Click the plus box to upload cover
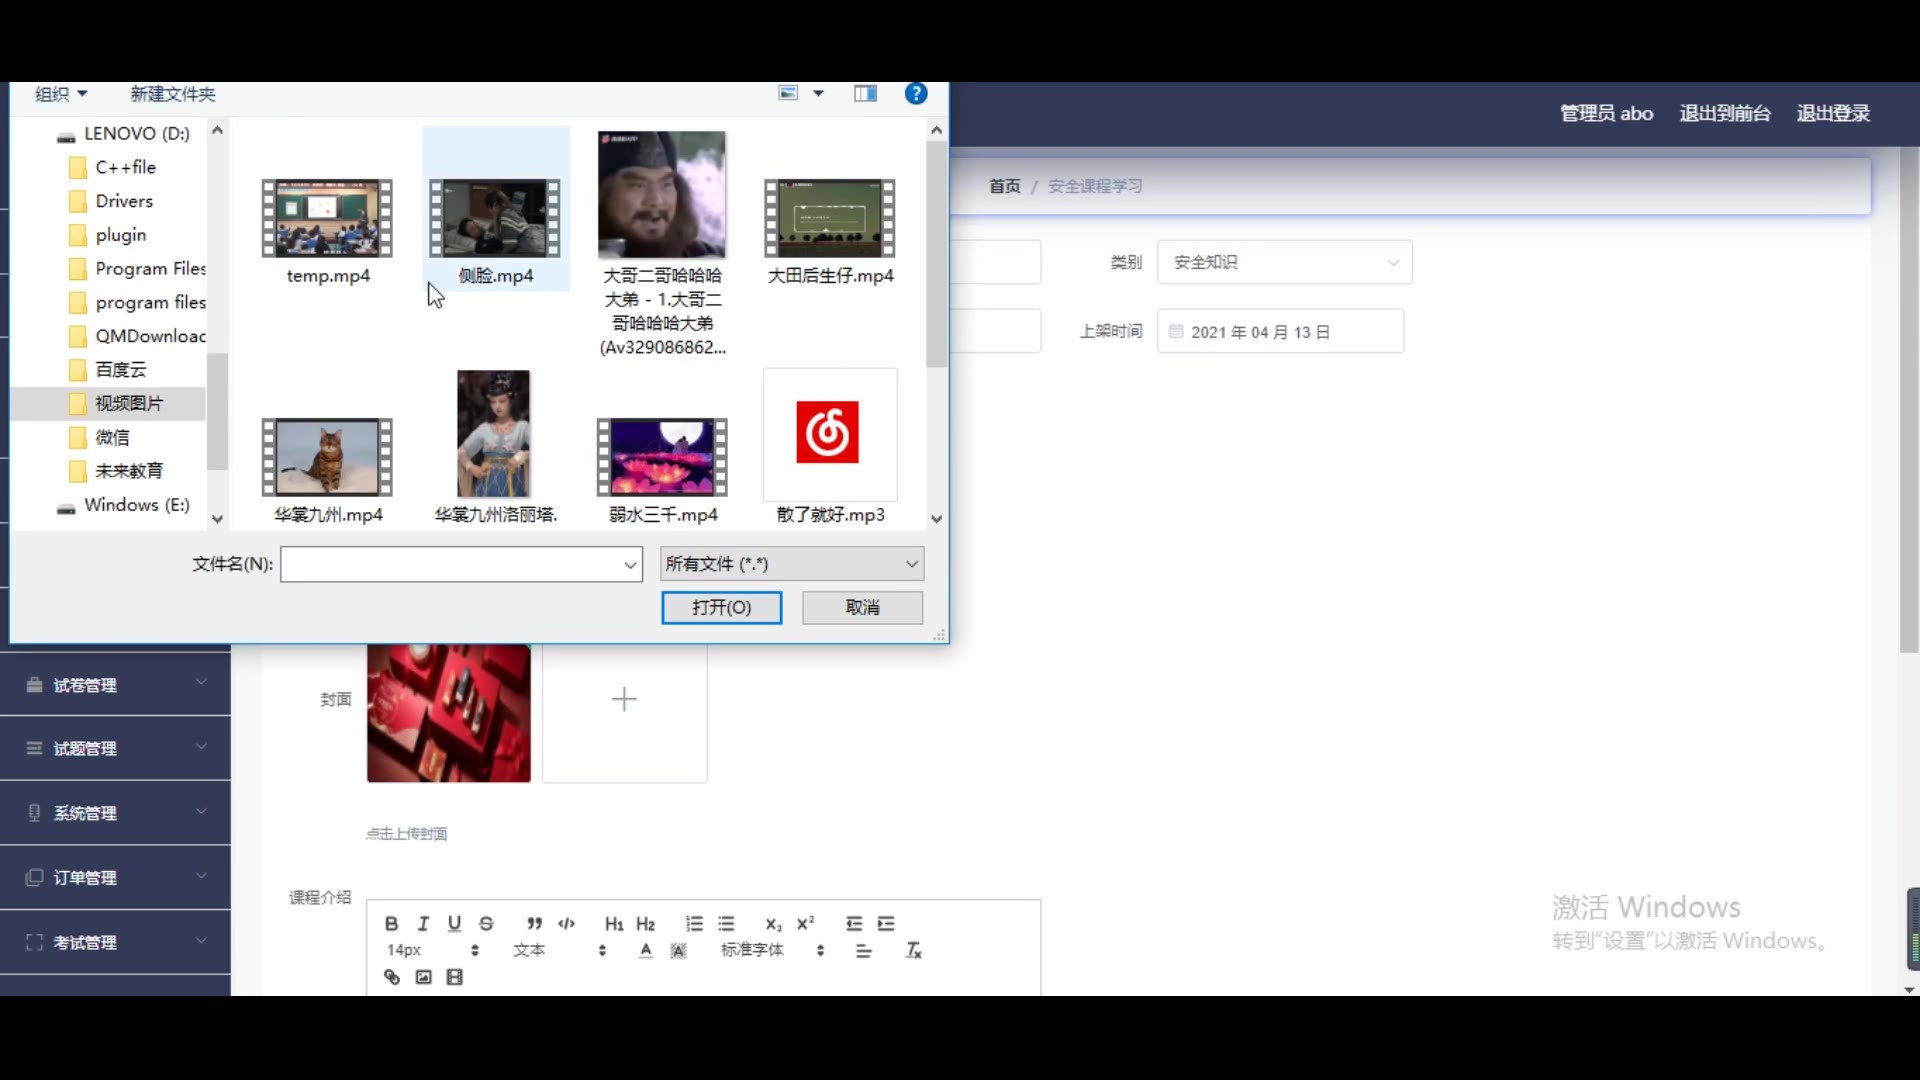The image size is (1920, 1080). [x=625, y=699]
